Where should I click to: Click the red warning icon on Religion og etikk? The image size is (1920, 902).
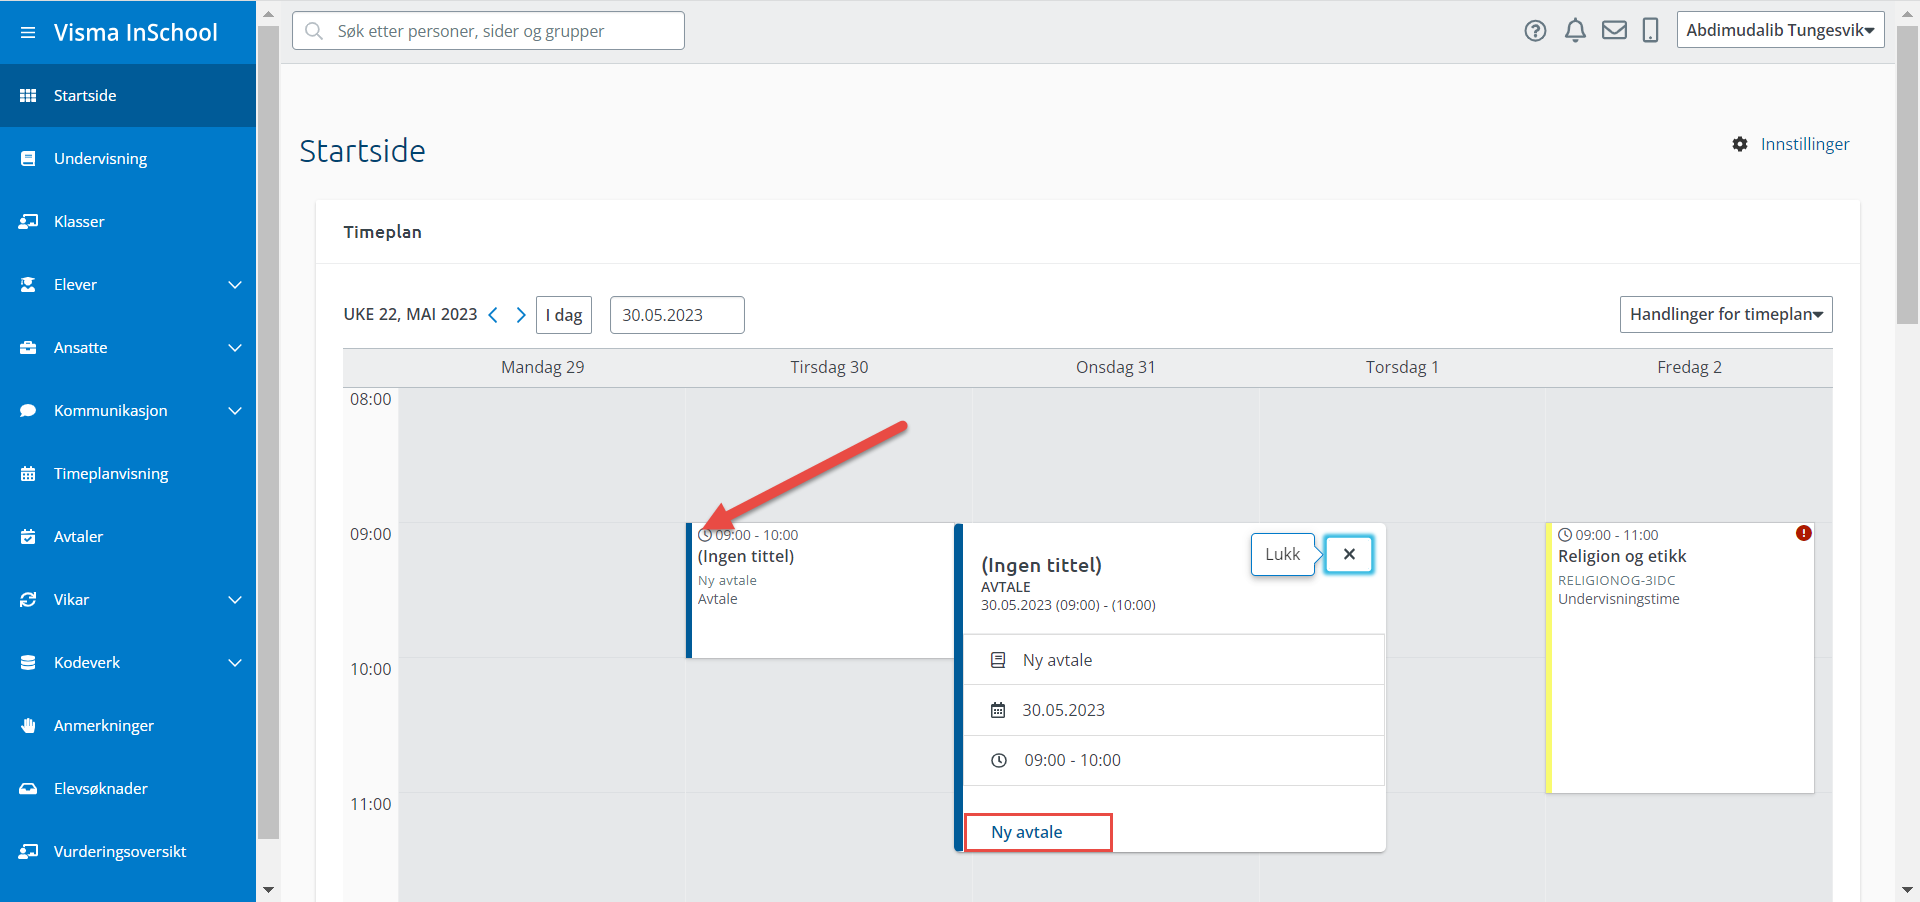[x=1803, y=533]
